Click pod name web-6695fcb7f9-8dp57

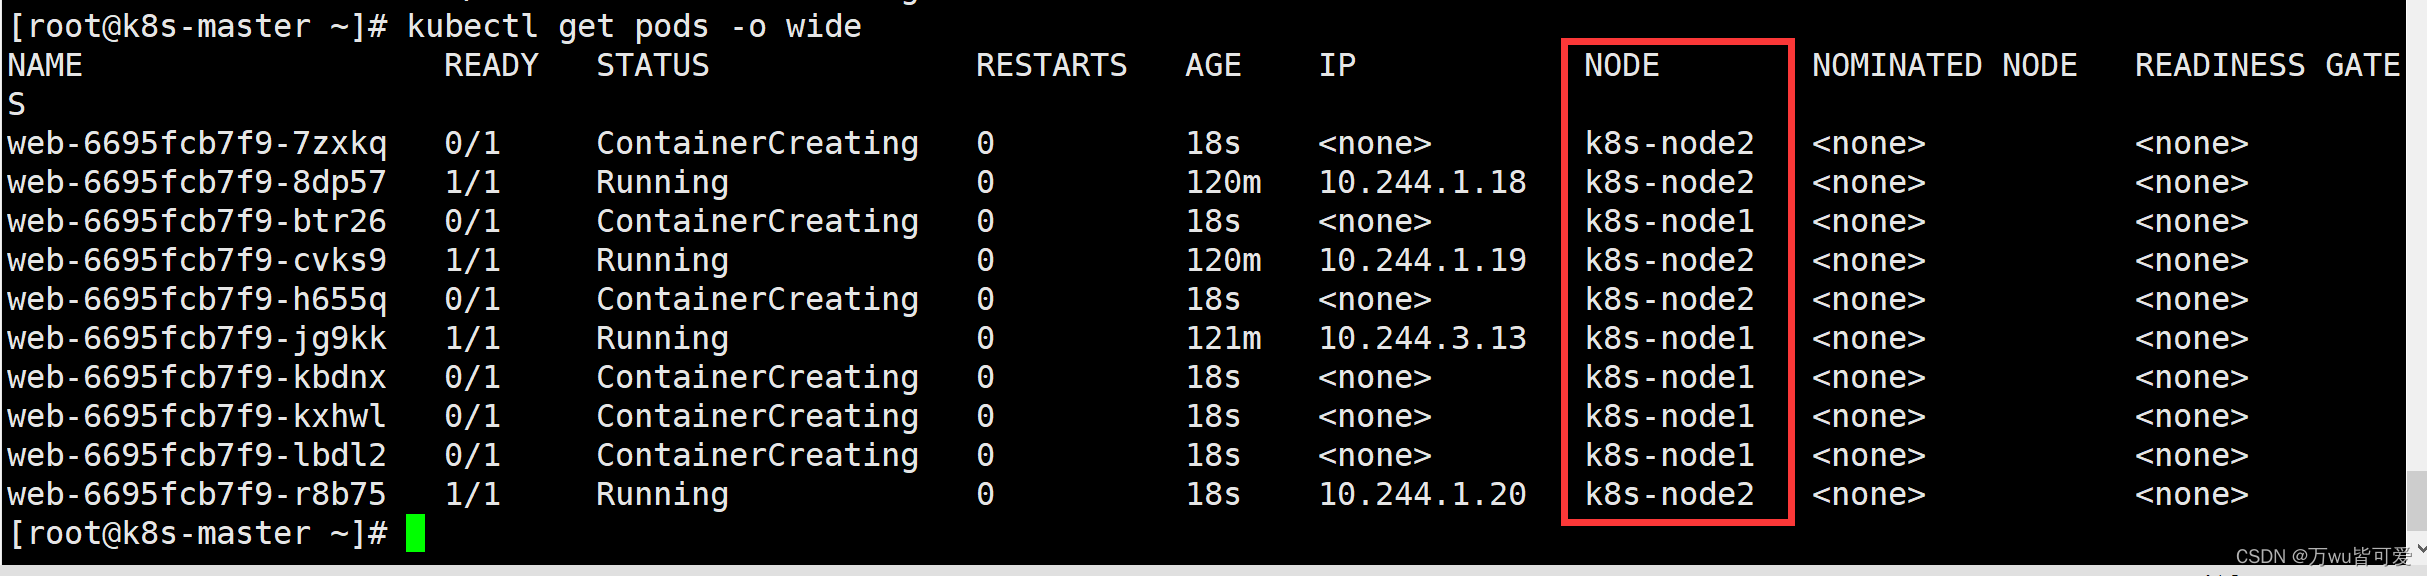click(197, 182)
